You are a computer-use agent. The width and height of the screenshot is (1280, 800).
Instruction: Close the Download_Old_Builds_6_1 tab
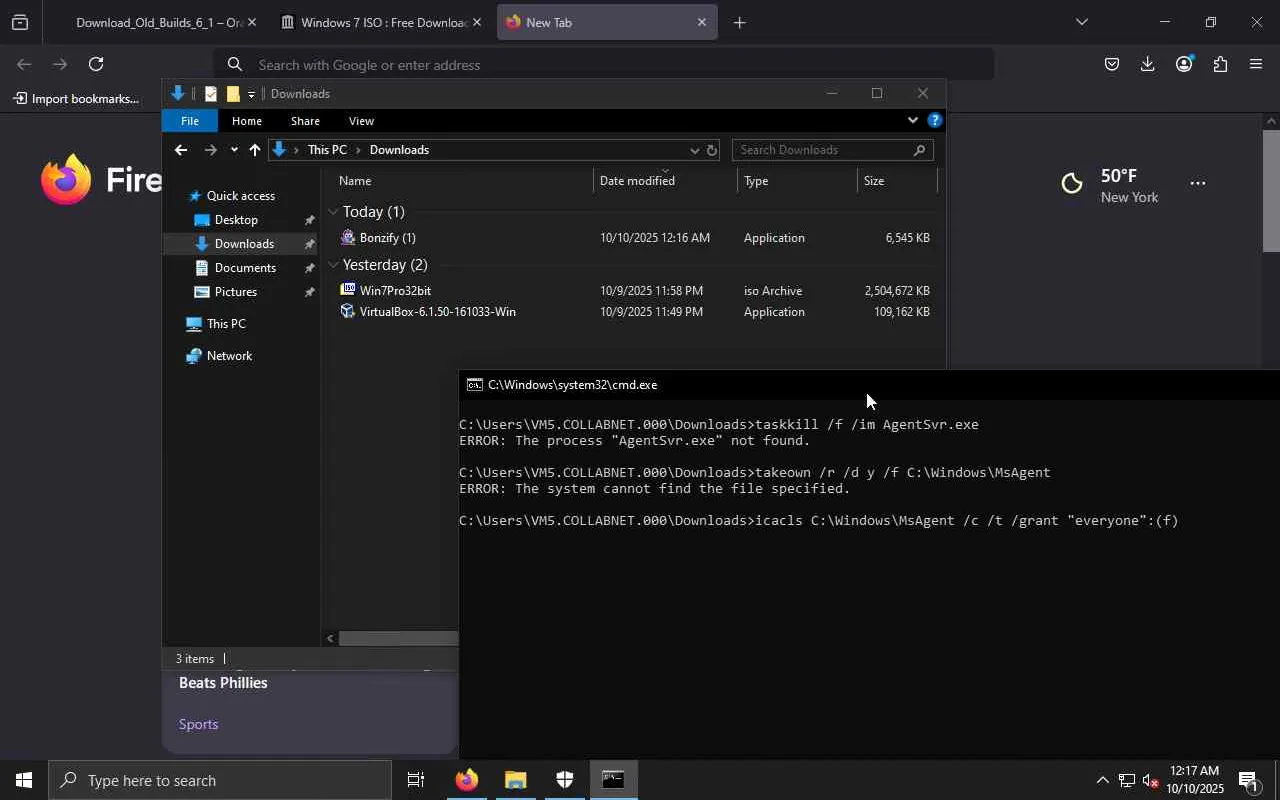pos(252,22)
